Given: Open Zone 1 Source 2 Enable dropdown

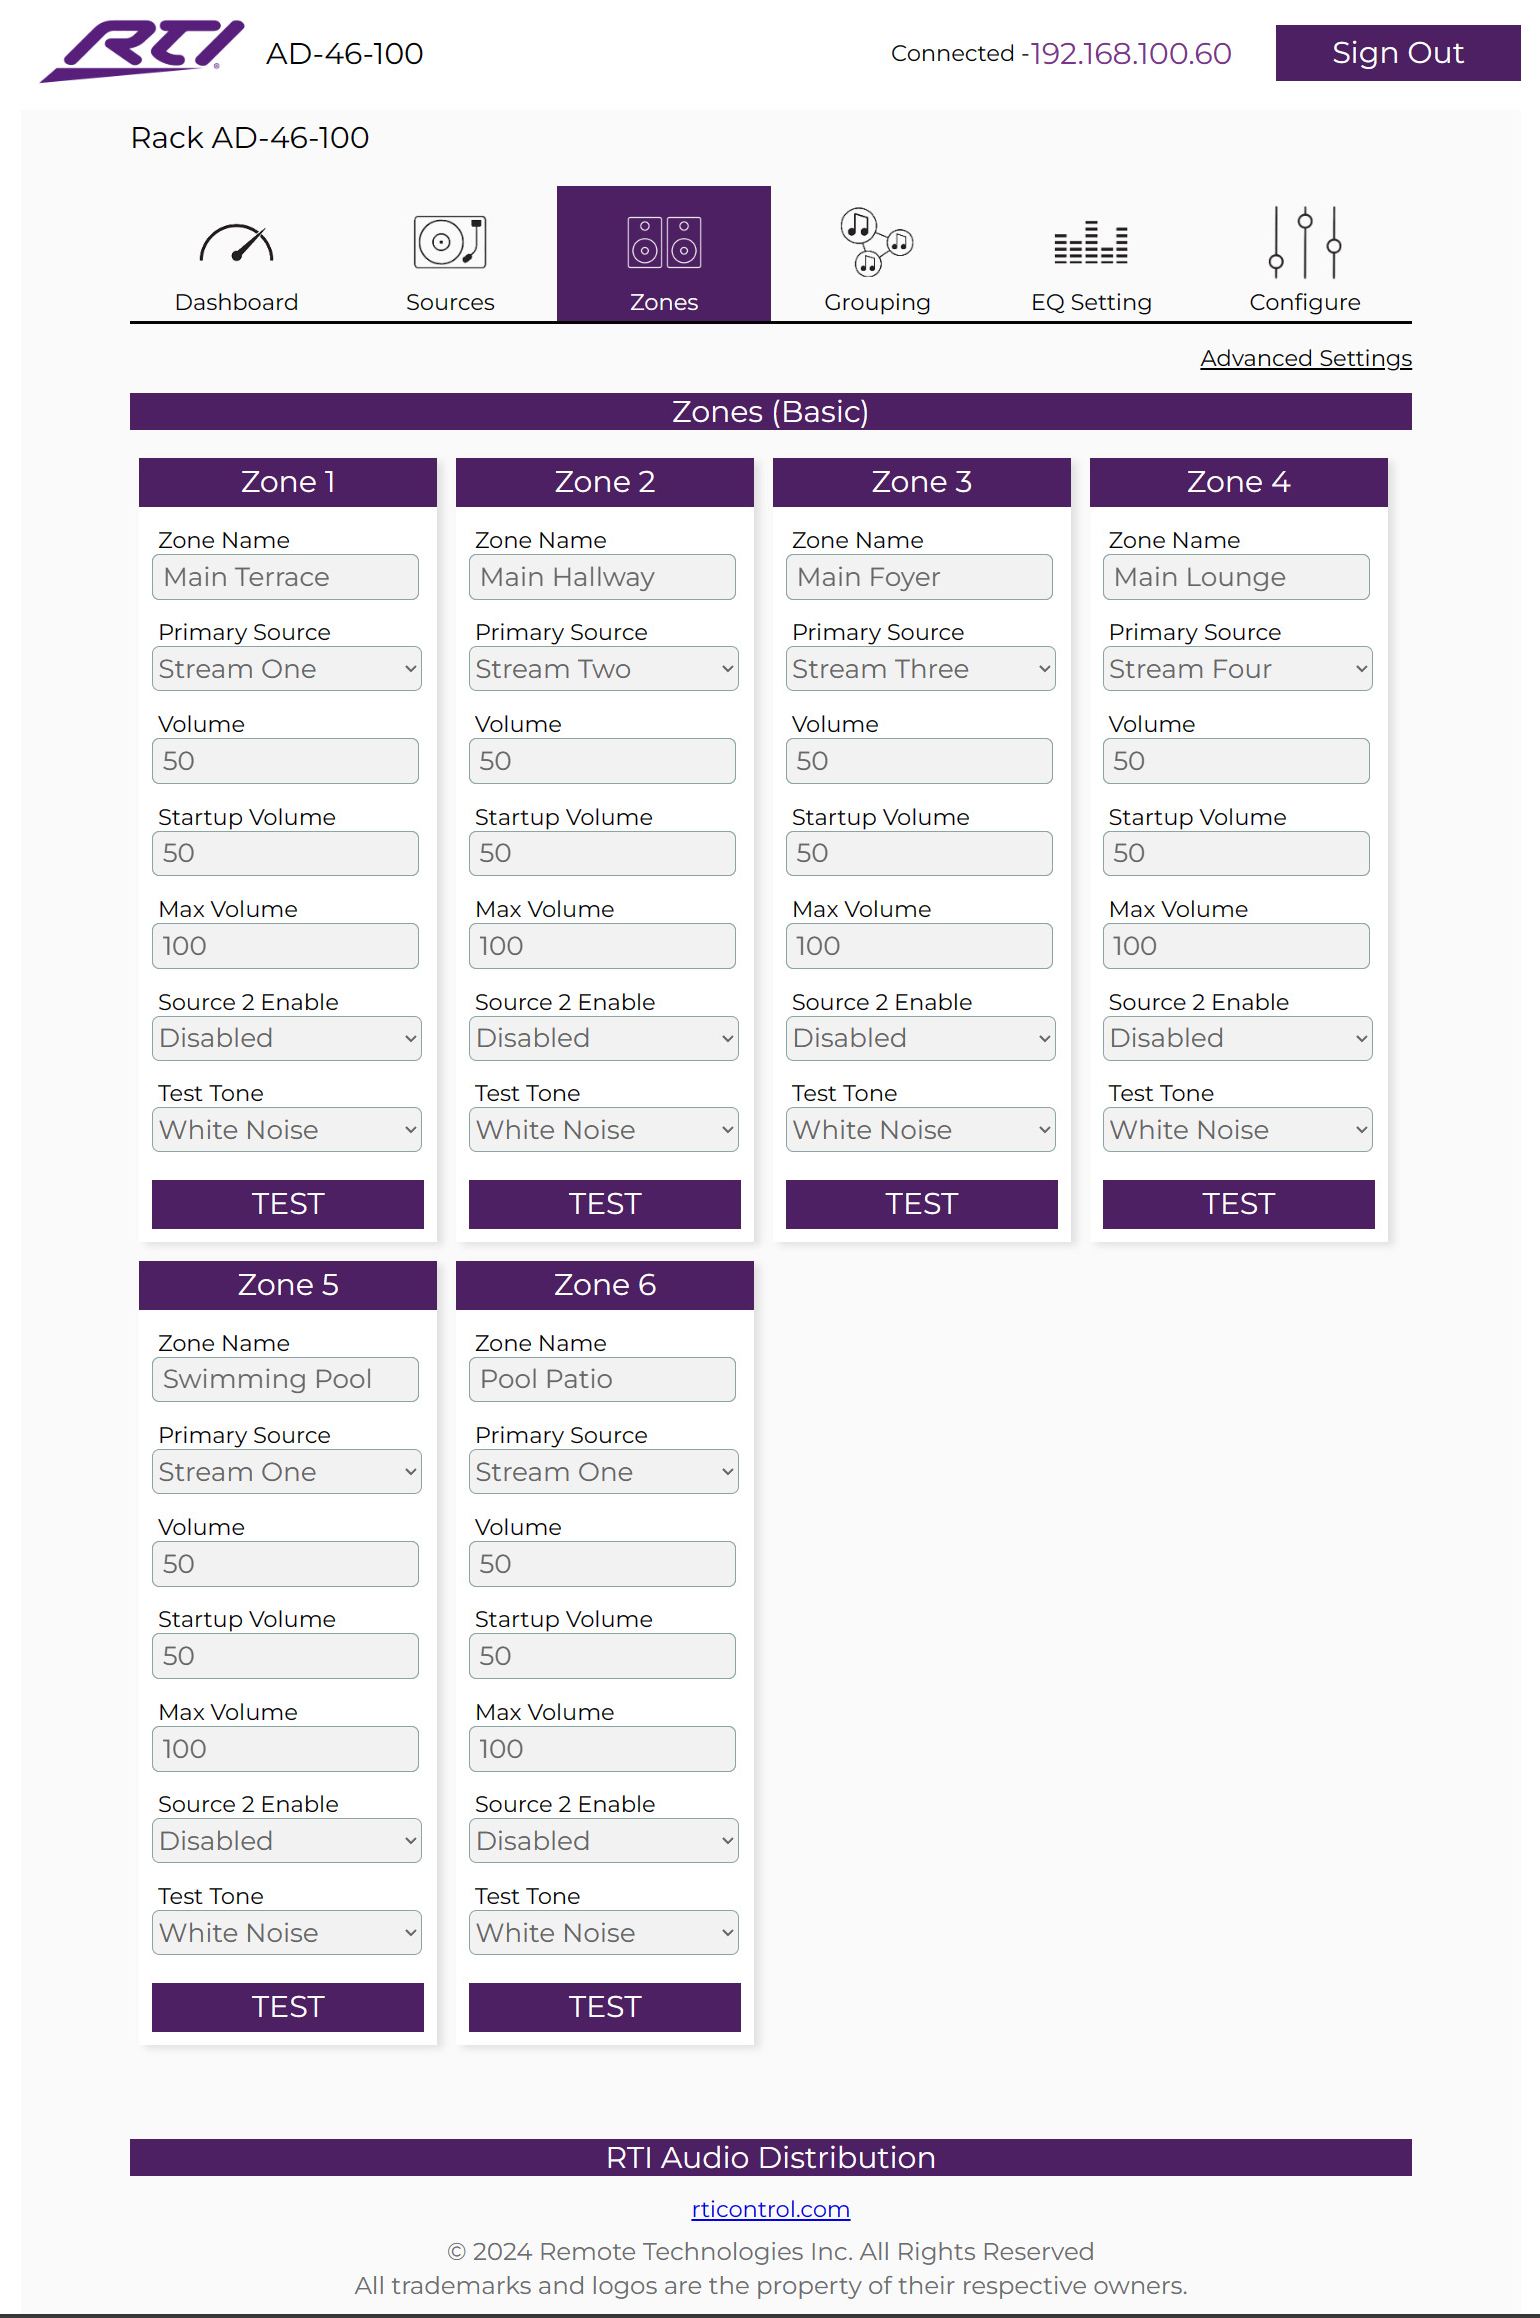Looking at the screenshot, I should coord(287,1038).
